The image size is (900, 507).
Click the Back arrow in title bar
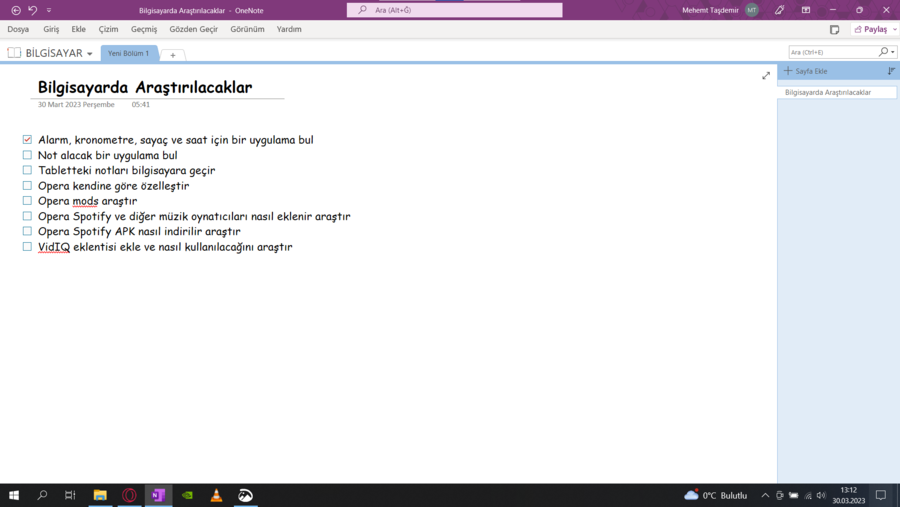(16, 10)
